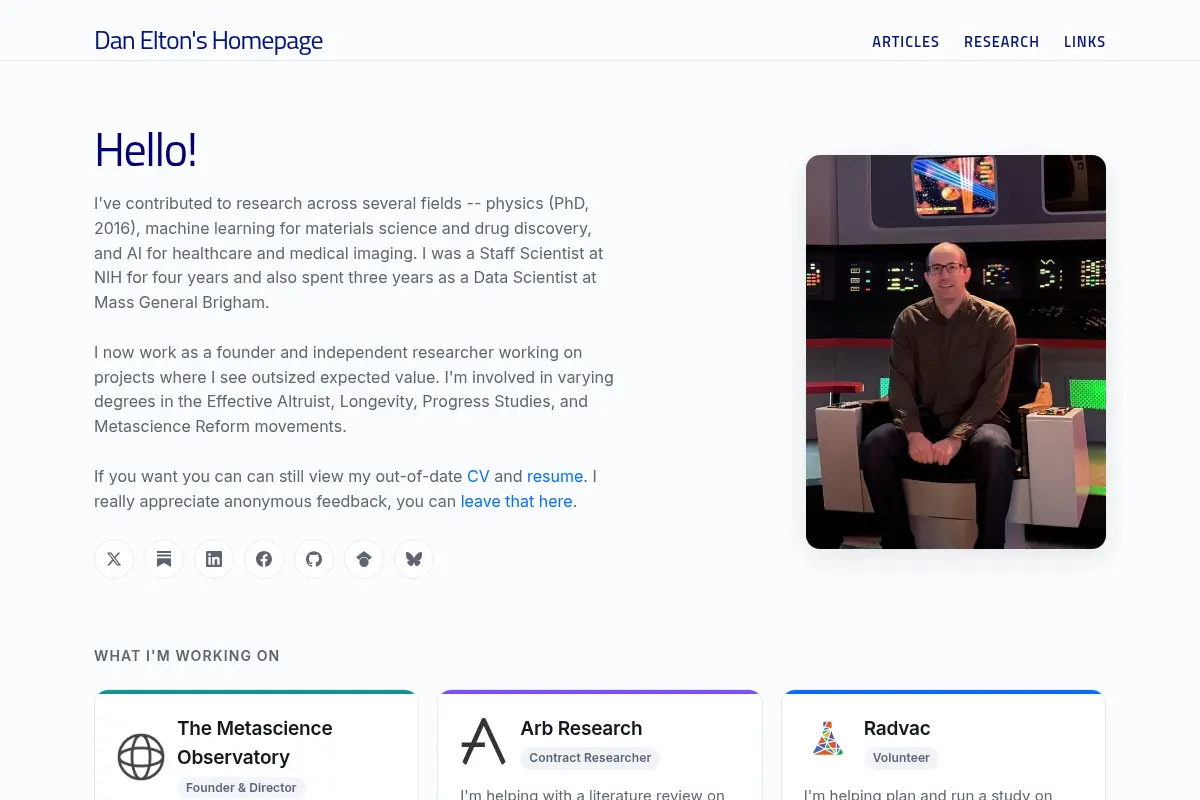The image size is (1200, 800).
Task: Click the Arb Research logo icon
Action: (x=483, y=741)
